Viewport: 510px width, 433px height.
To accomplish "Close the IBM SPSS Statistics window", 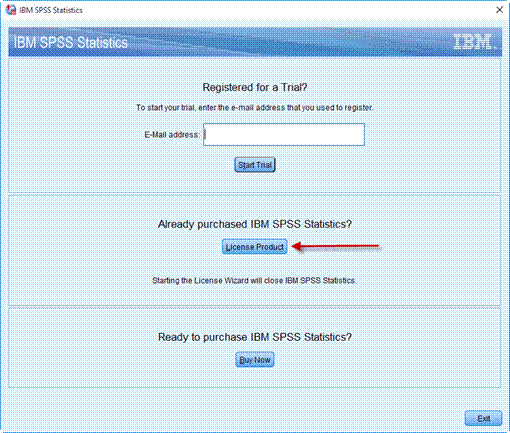I will coord(499,10).
